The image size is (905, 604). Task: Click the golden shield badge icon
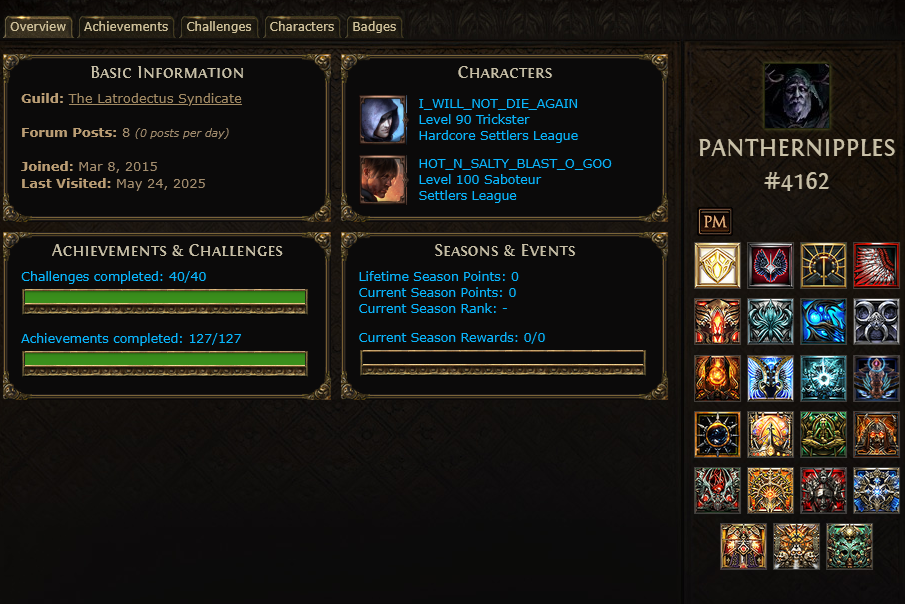(x=717, y=266)
